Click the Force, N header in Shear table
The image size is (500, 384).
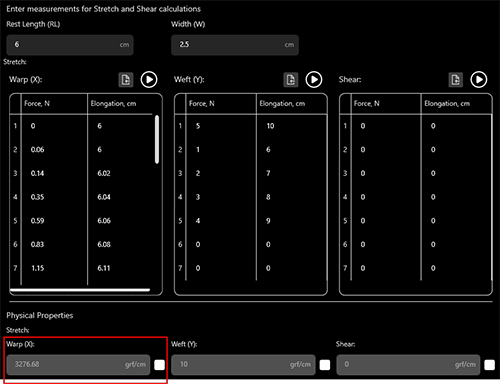367,104
